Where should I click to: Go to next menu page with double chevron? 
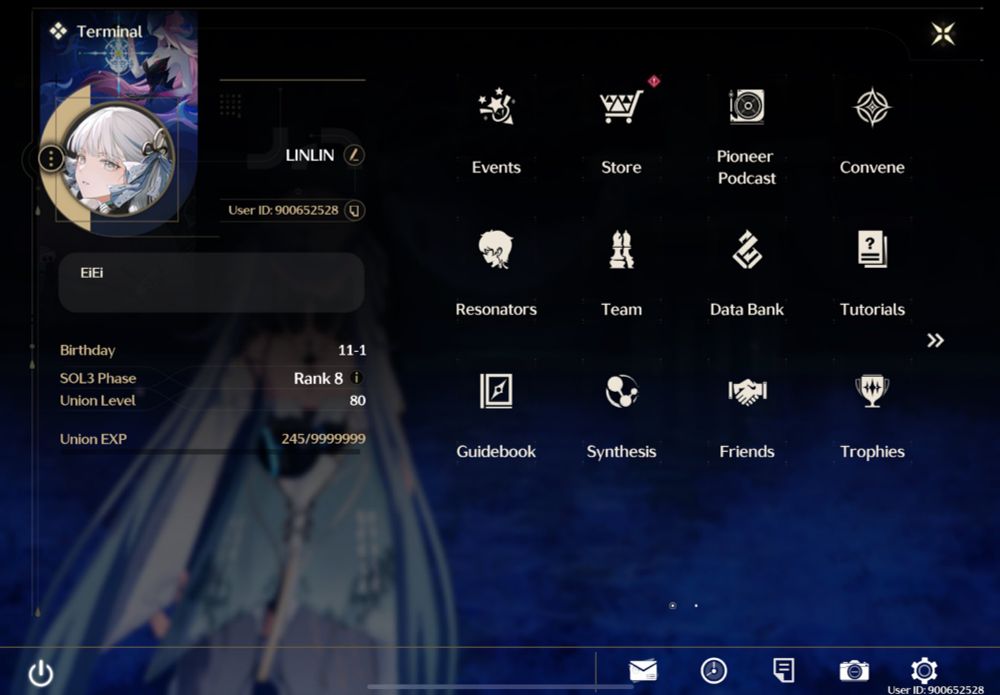[x=935, y=340]
